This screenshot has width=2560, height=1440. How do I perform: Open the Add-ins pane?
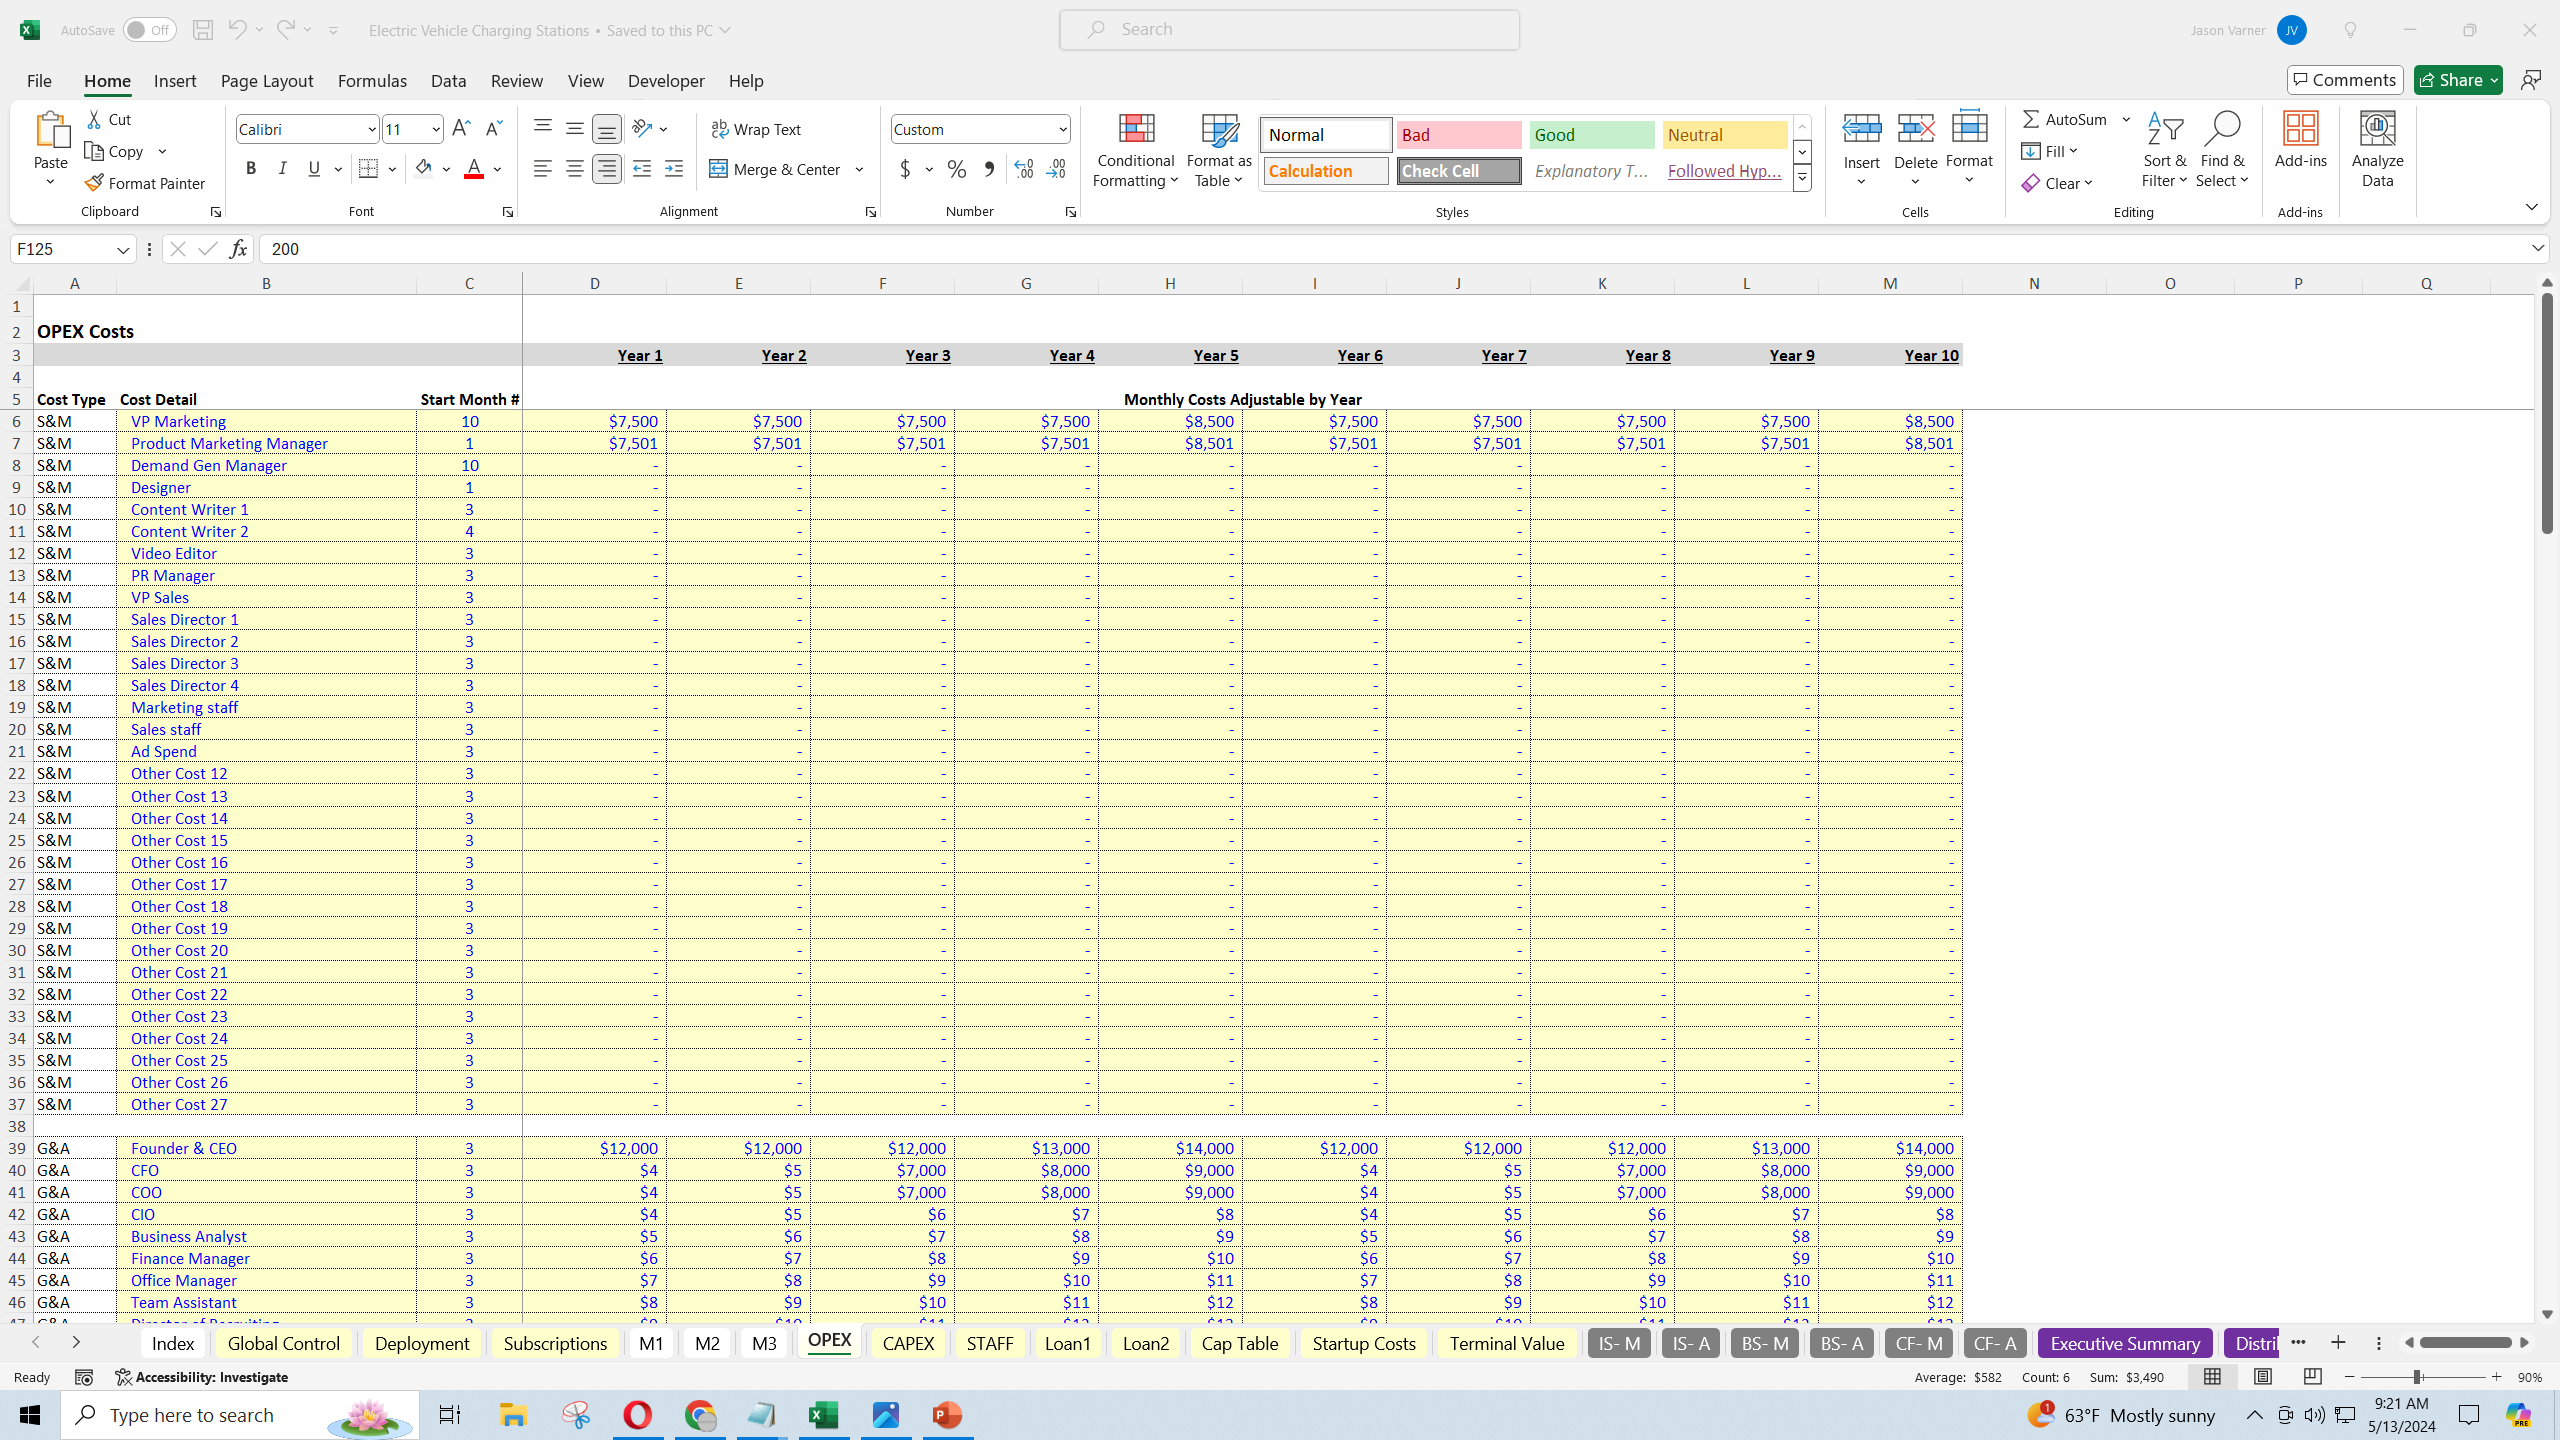(2300, 140)
